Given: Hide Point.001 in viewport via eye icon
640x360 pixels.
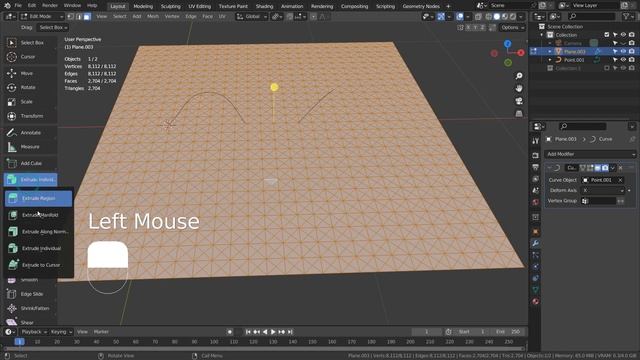Looking at the screenshot, I should [x=623, y=60].
